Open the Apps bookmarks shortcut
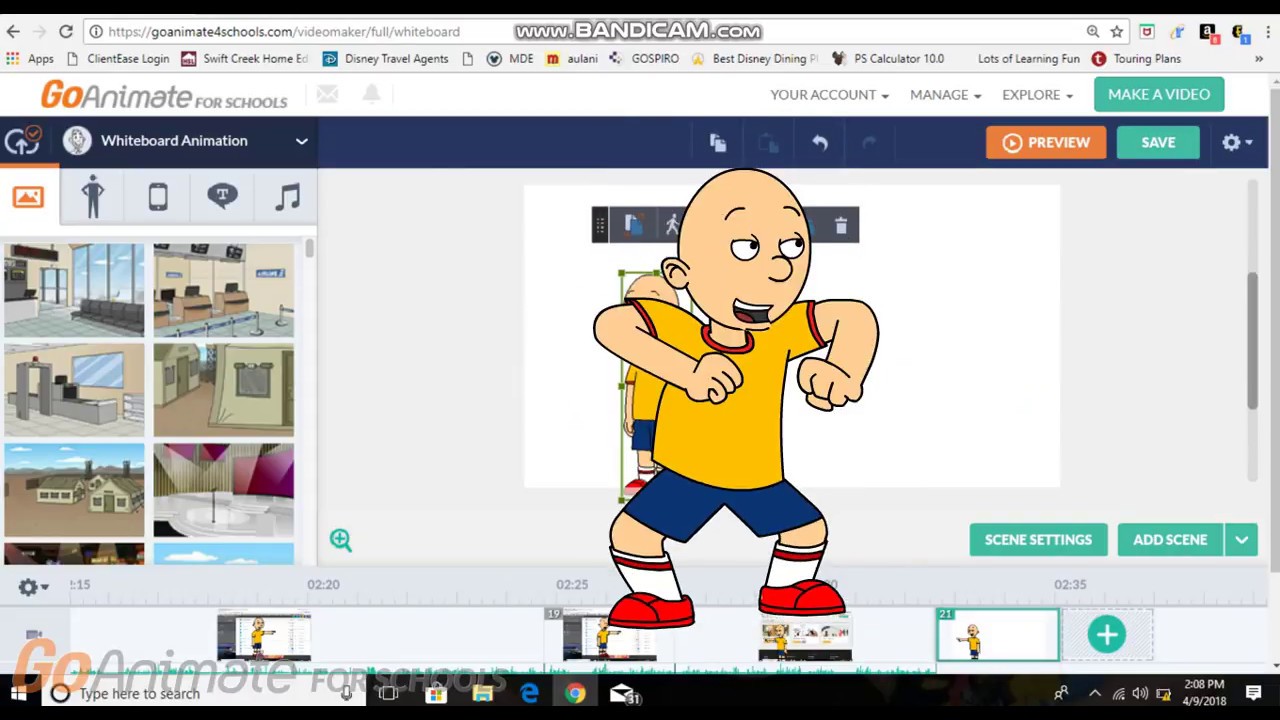 29,59
